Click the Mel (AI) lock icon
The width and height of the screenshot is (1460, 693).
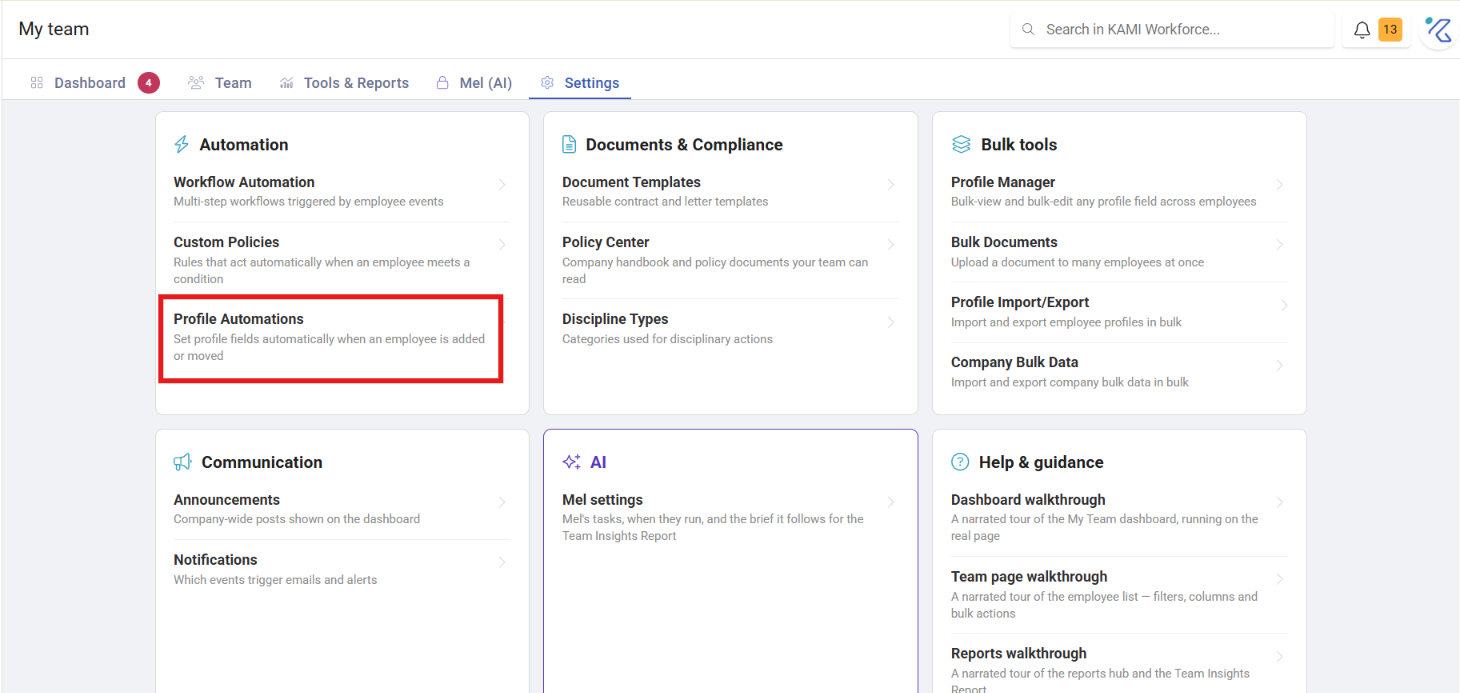(x=442, y=83)
